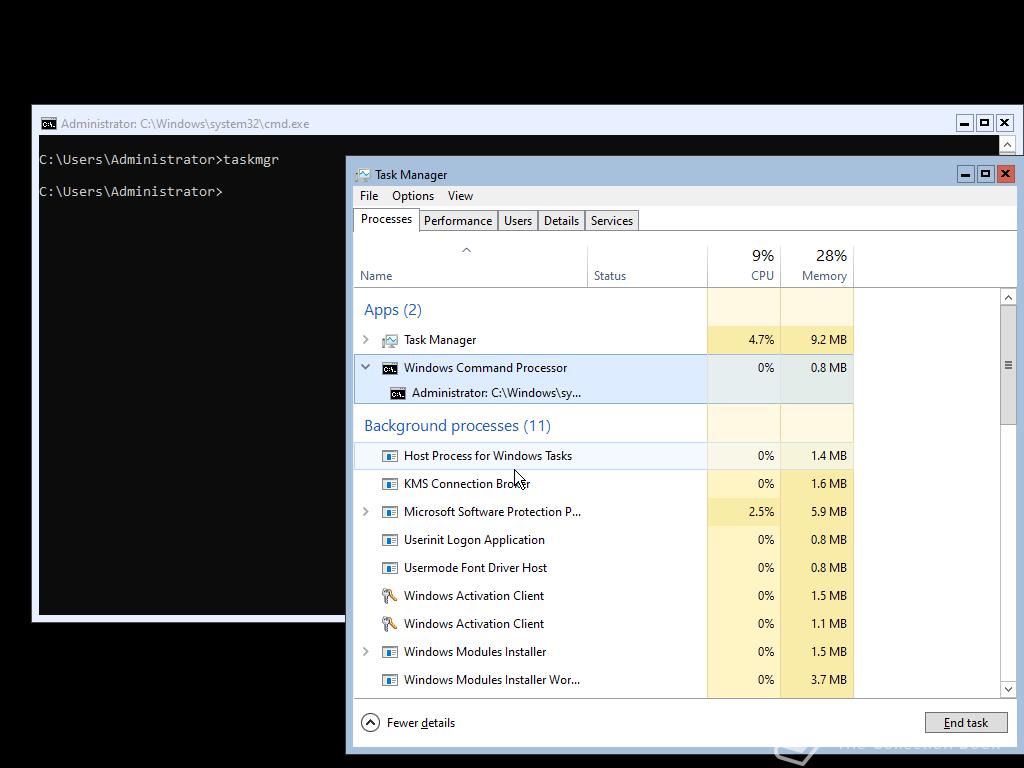Click the Usermode Font Driver Host icon
The width and height of the screenshot is (1024, 768).
[x=390, y=568]
